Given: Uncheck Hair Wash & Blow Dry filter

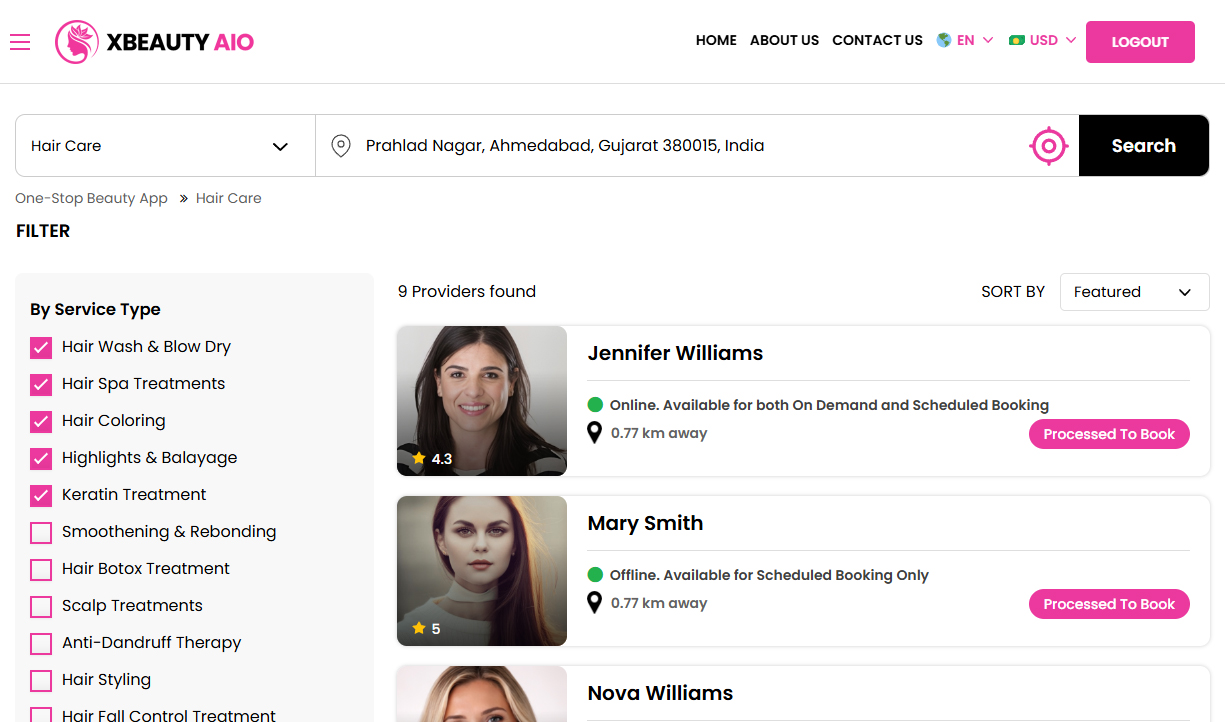Looking at the screenshot, I should point(41,348).
